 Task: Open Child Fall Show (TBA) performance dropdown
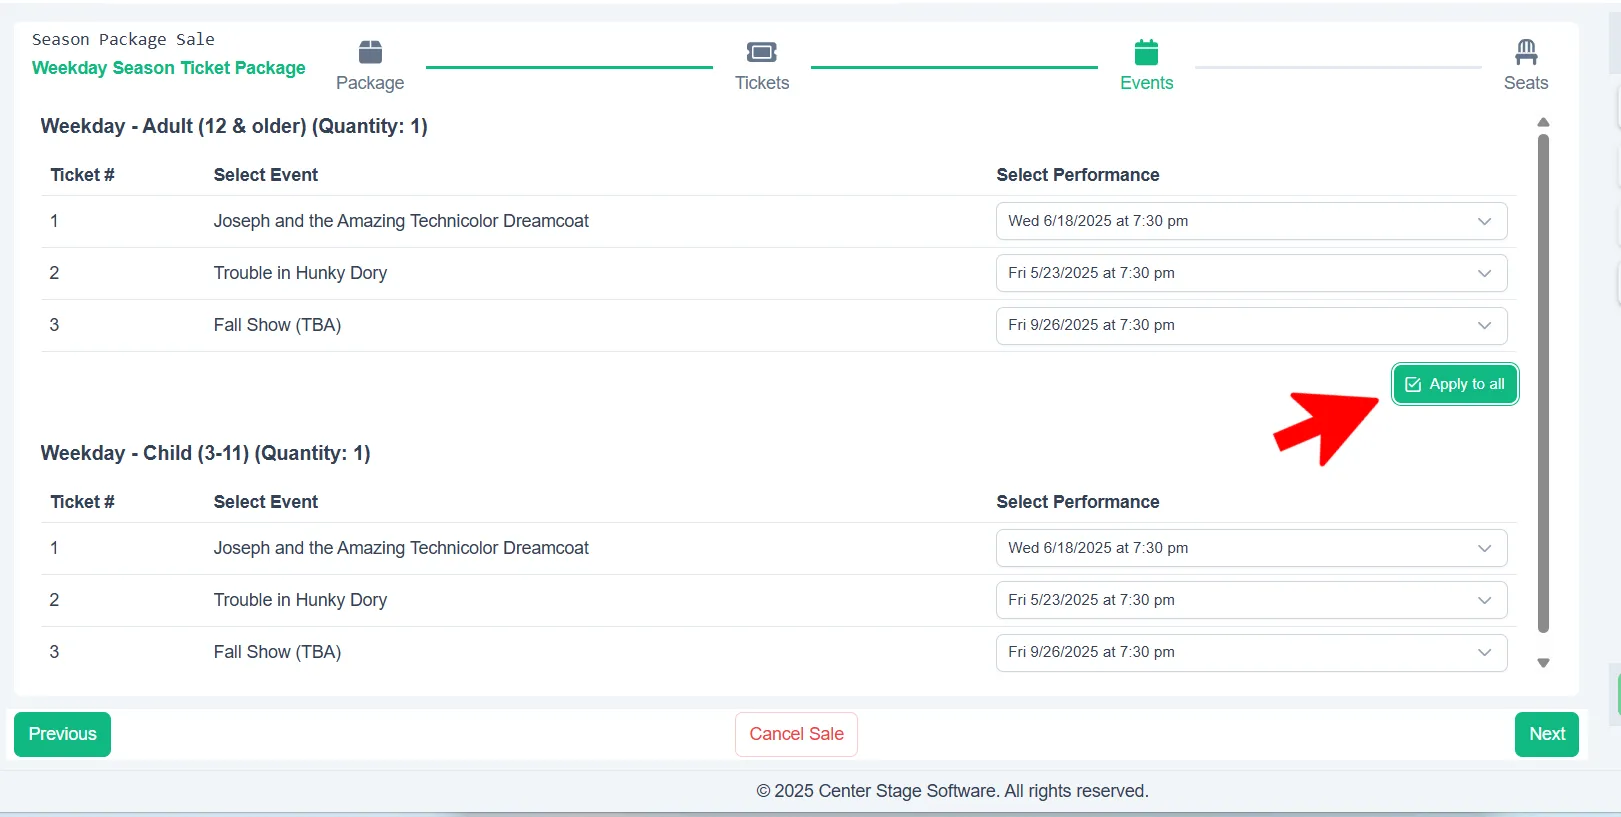1251,652
